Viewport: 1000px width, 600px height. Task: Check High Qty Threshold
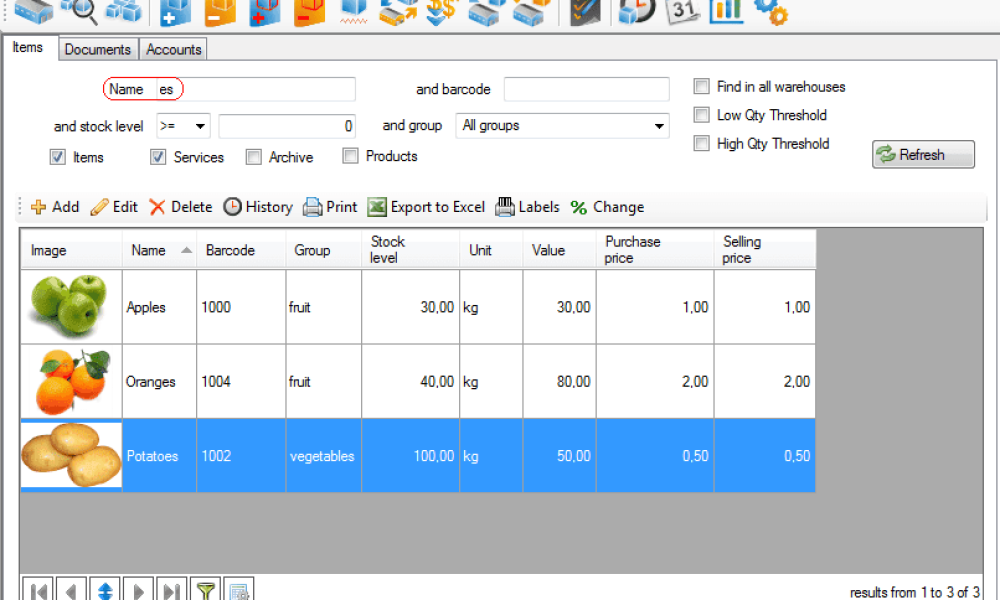[702, 143]
